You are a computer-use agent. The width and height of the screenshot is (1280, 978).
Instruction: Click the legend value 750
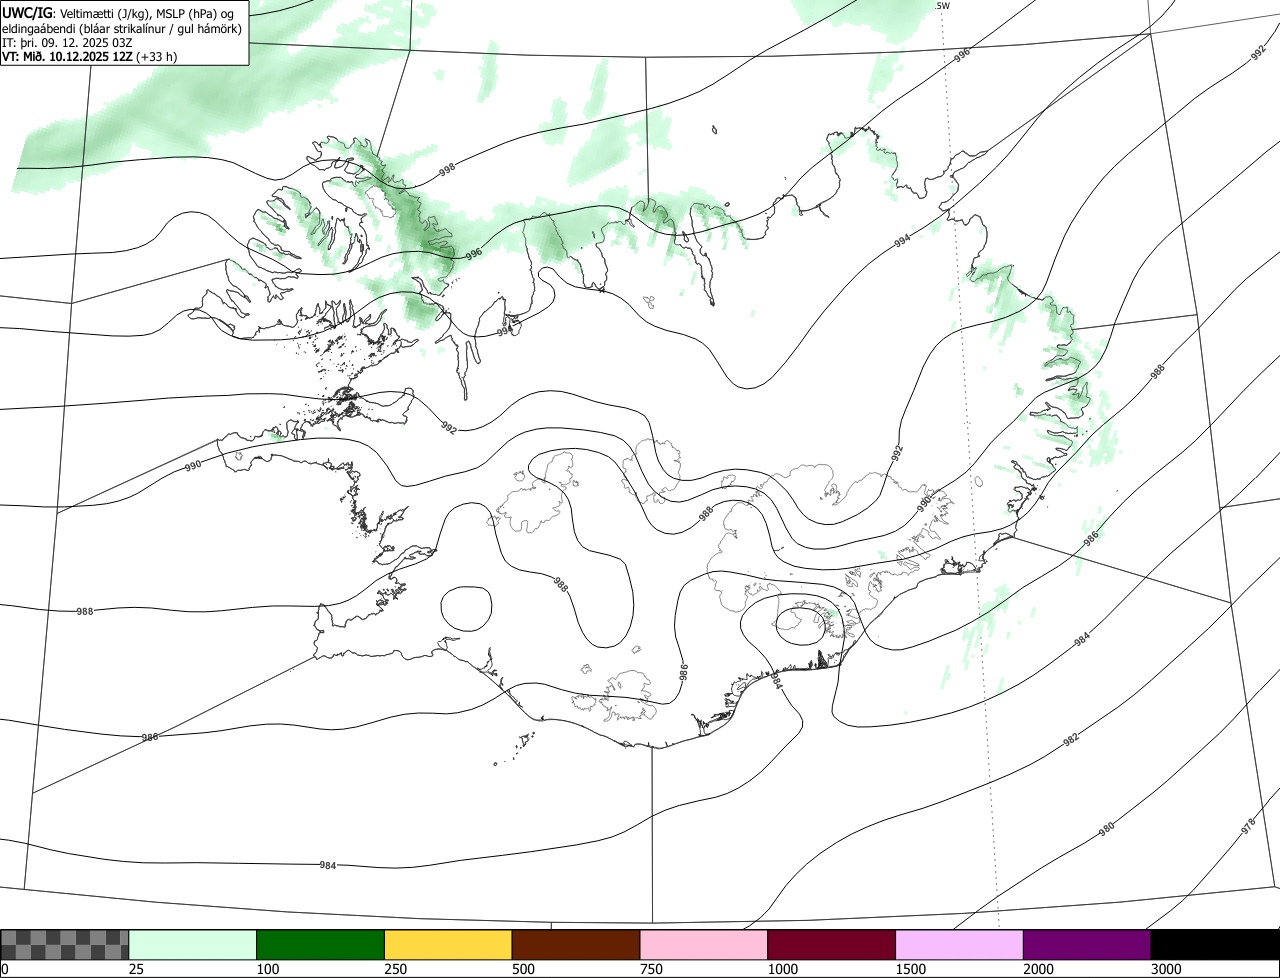click(x=651, y=969)
